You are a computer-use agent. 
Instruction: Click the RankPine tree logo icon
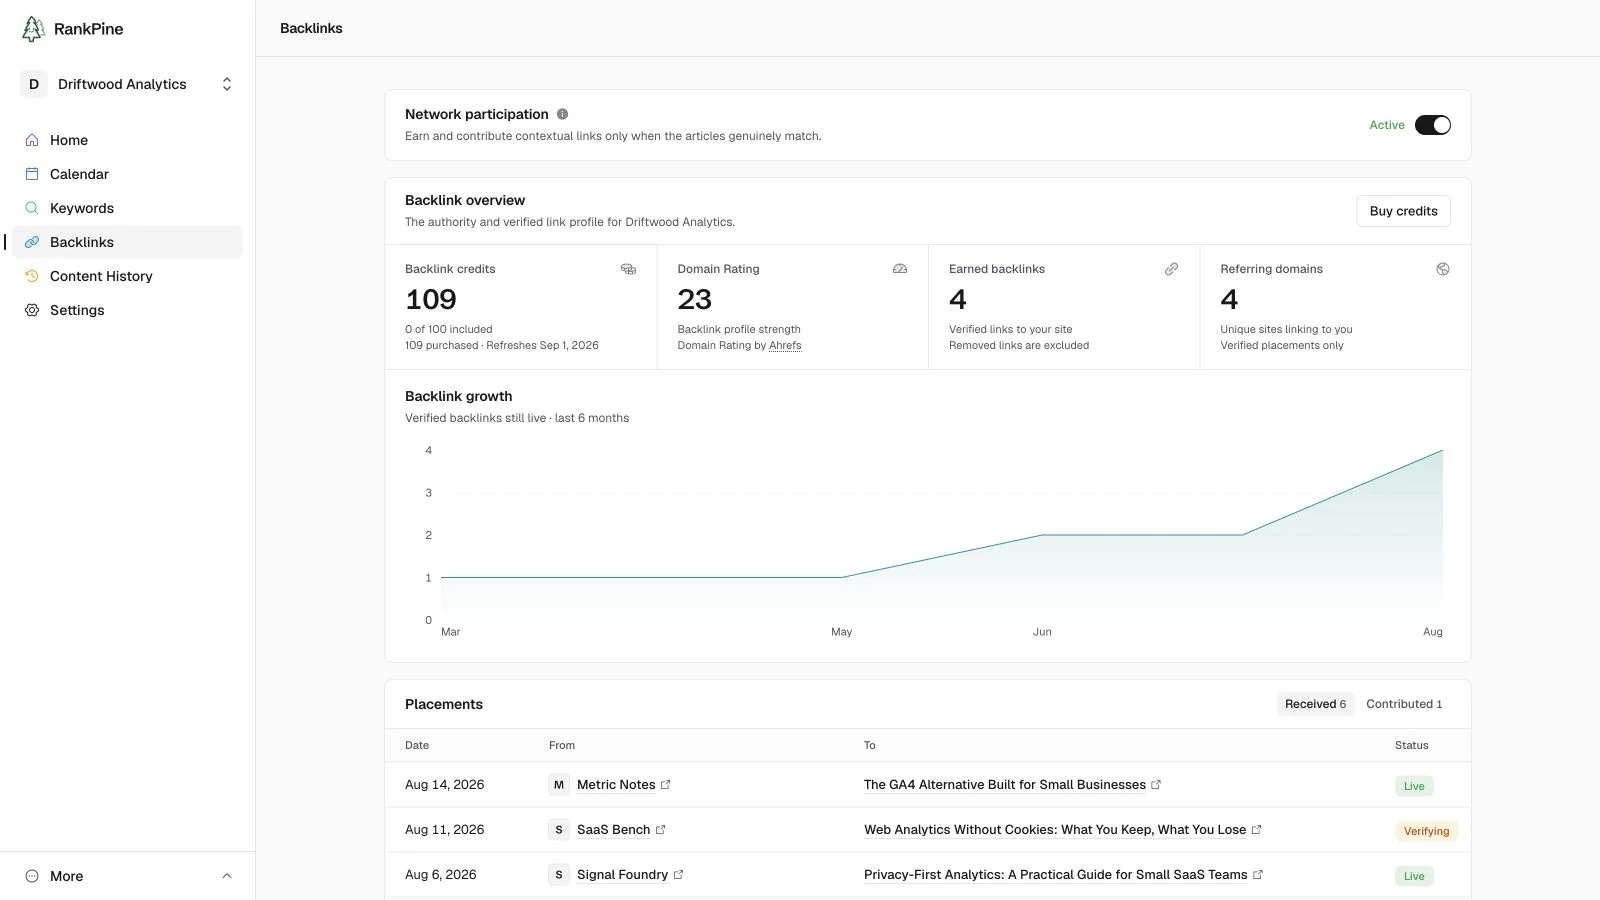[33, 29]
